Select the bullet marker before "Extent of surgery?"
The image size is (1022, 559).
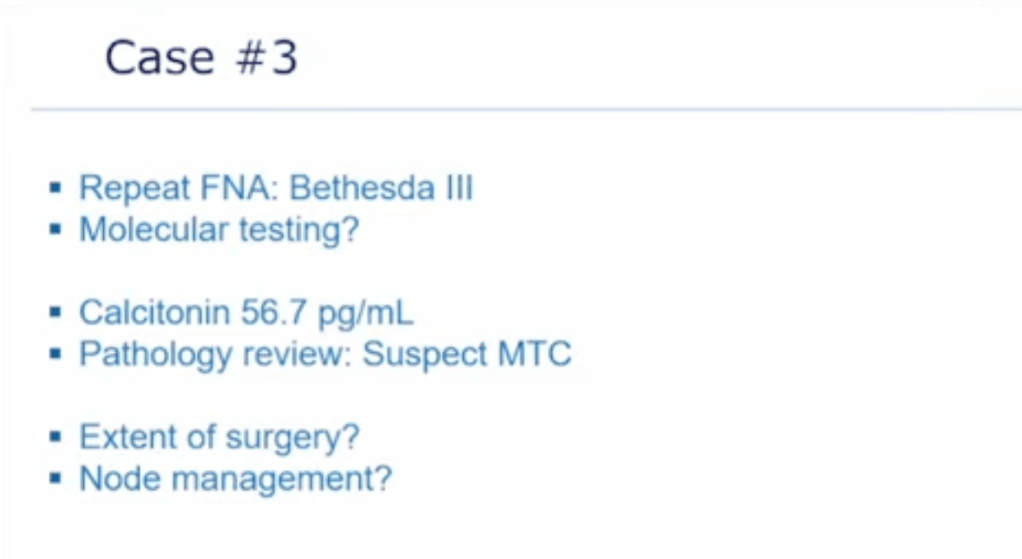point(56,438)
